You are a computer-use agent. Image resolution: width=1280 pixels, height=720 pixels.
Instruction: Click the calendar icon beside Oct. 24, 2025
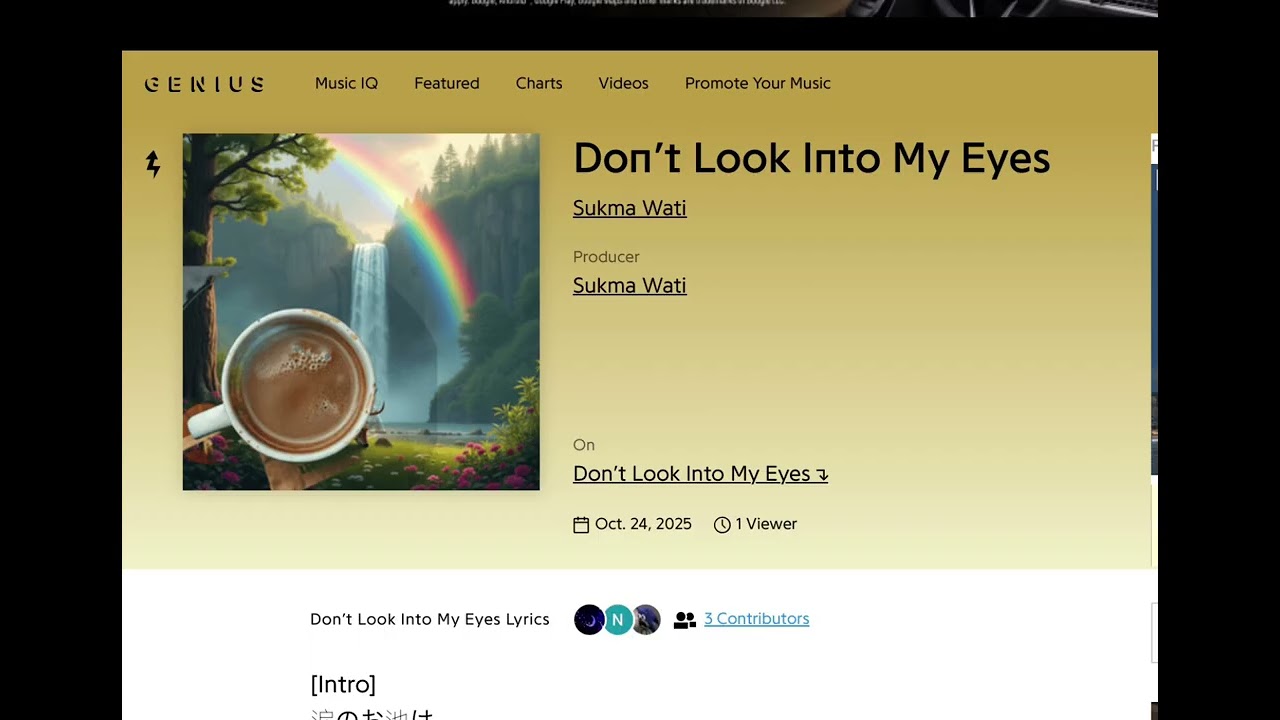(x=581, y=524)
